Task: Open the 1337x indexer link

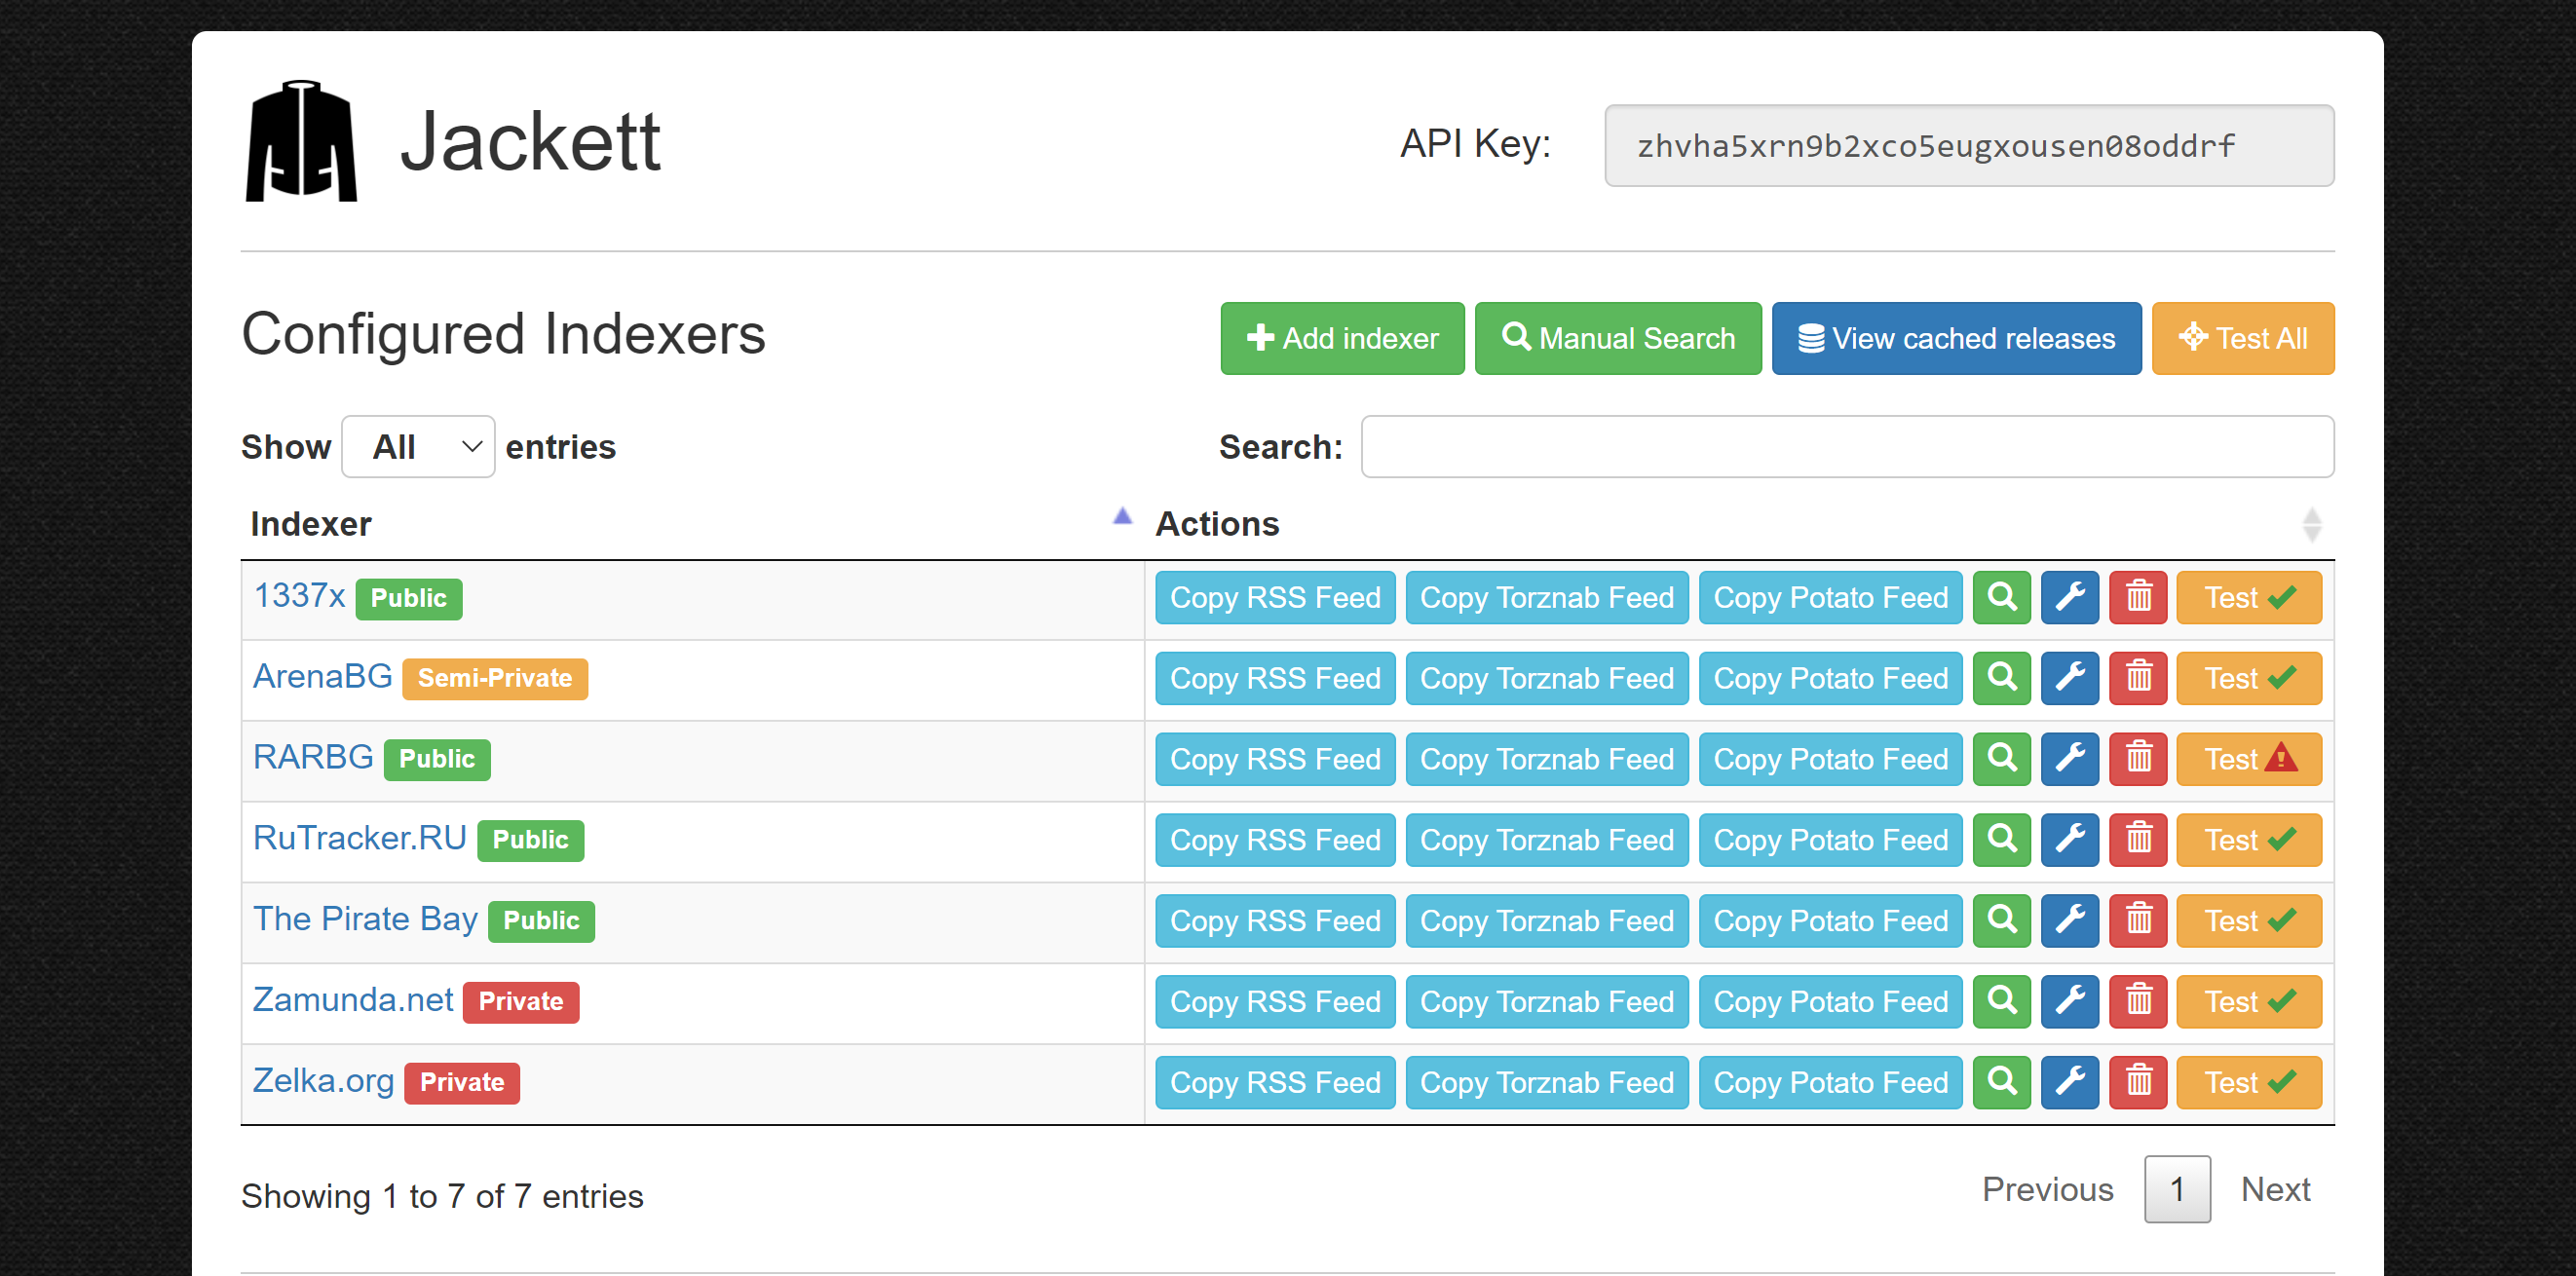Action: (x=299, y=595)
